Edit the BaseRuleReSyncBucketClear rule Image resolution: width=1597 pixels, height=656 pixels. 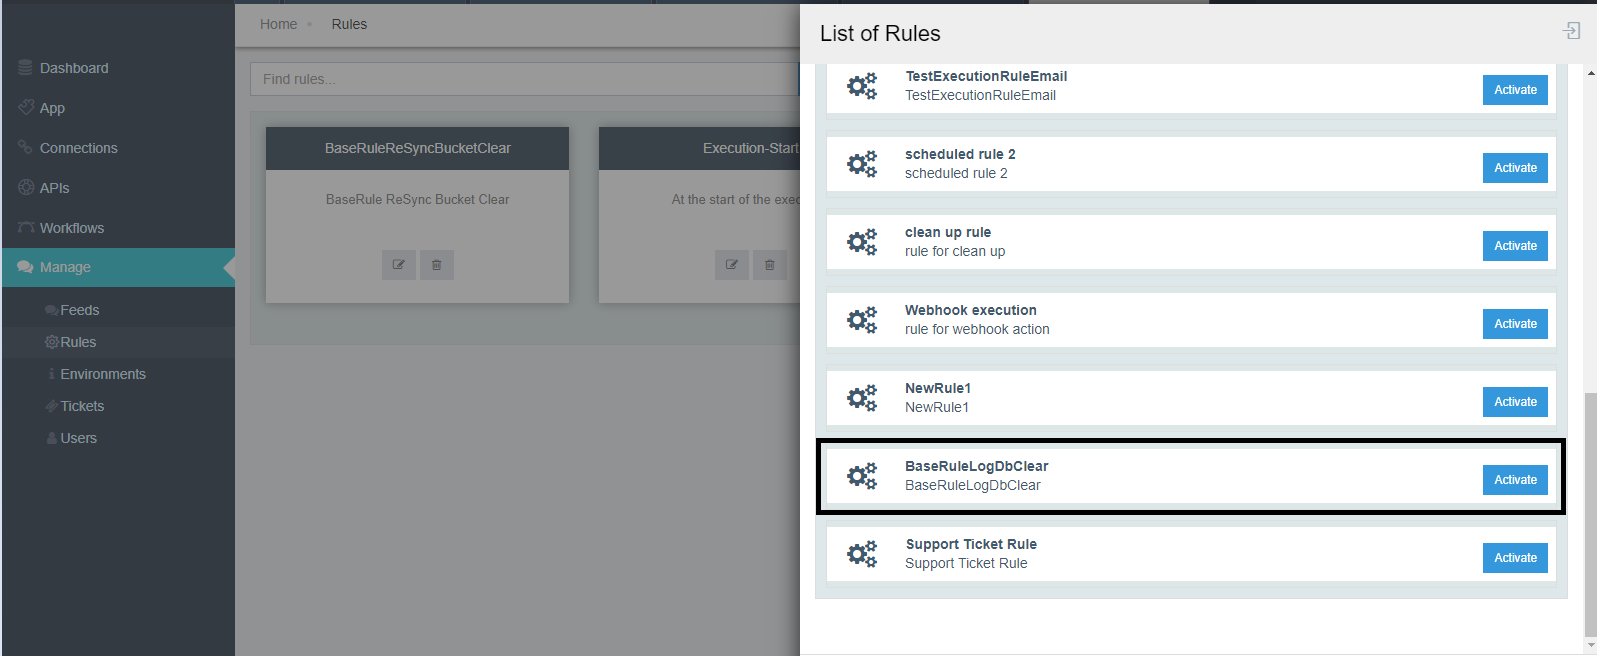pyautogui.click(x=398, y=265)
